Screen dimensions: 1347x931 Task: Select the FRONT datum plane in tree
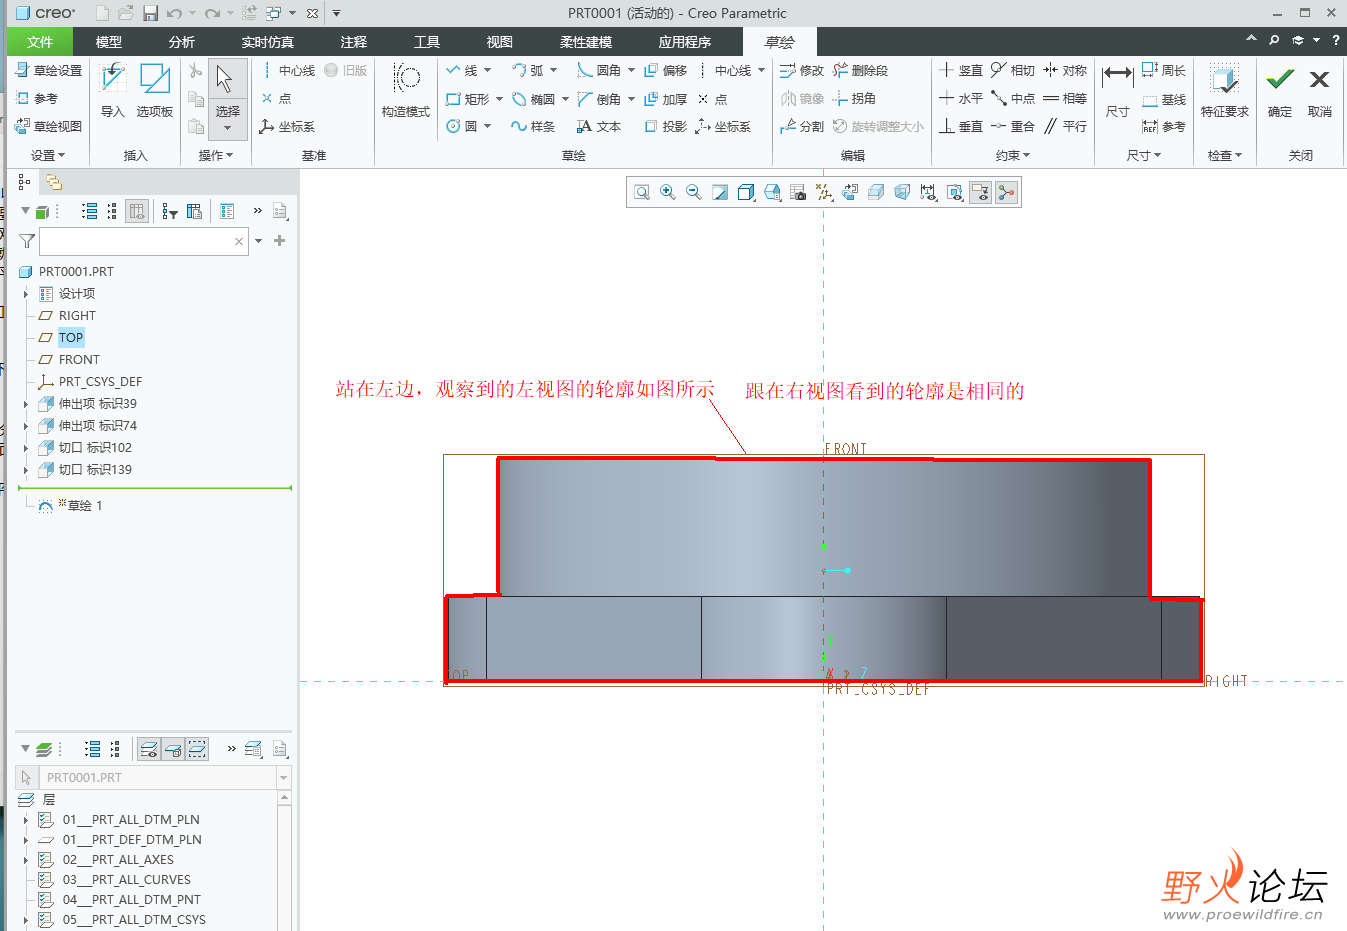click(79, 360)
